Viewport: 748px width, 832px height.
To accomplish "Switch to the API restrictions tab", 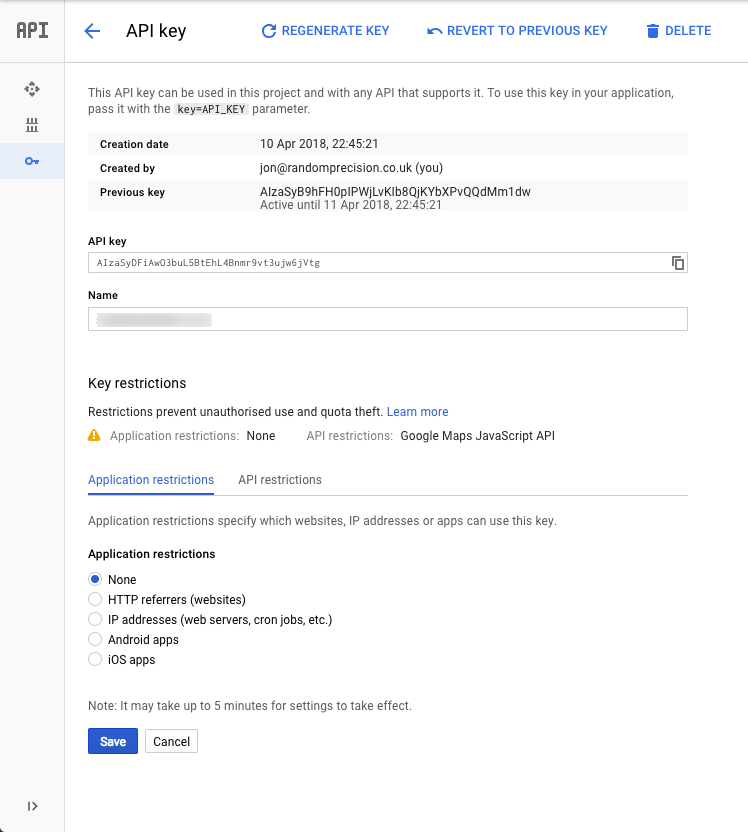I will 280,480.
